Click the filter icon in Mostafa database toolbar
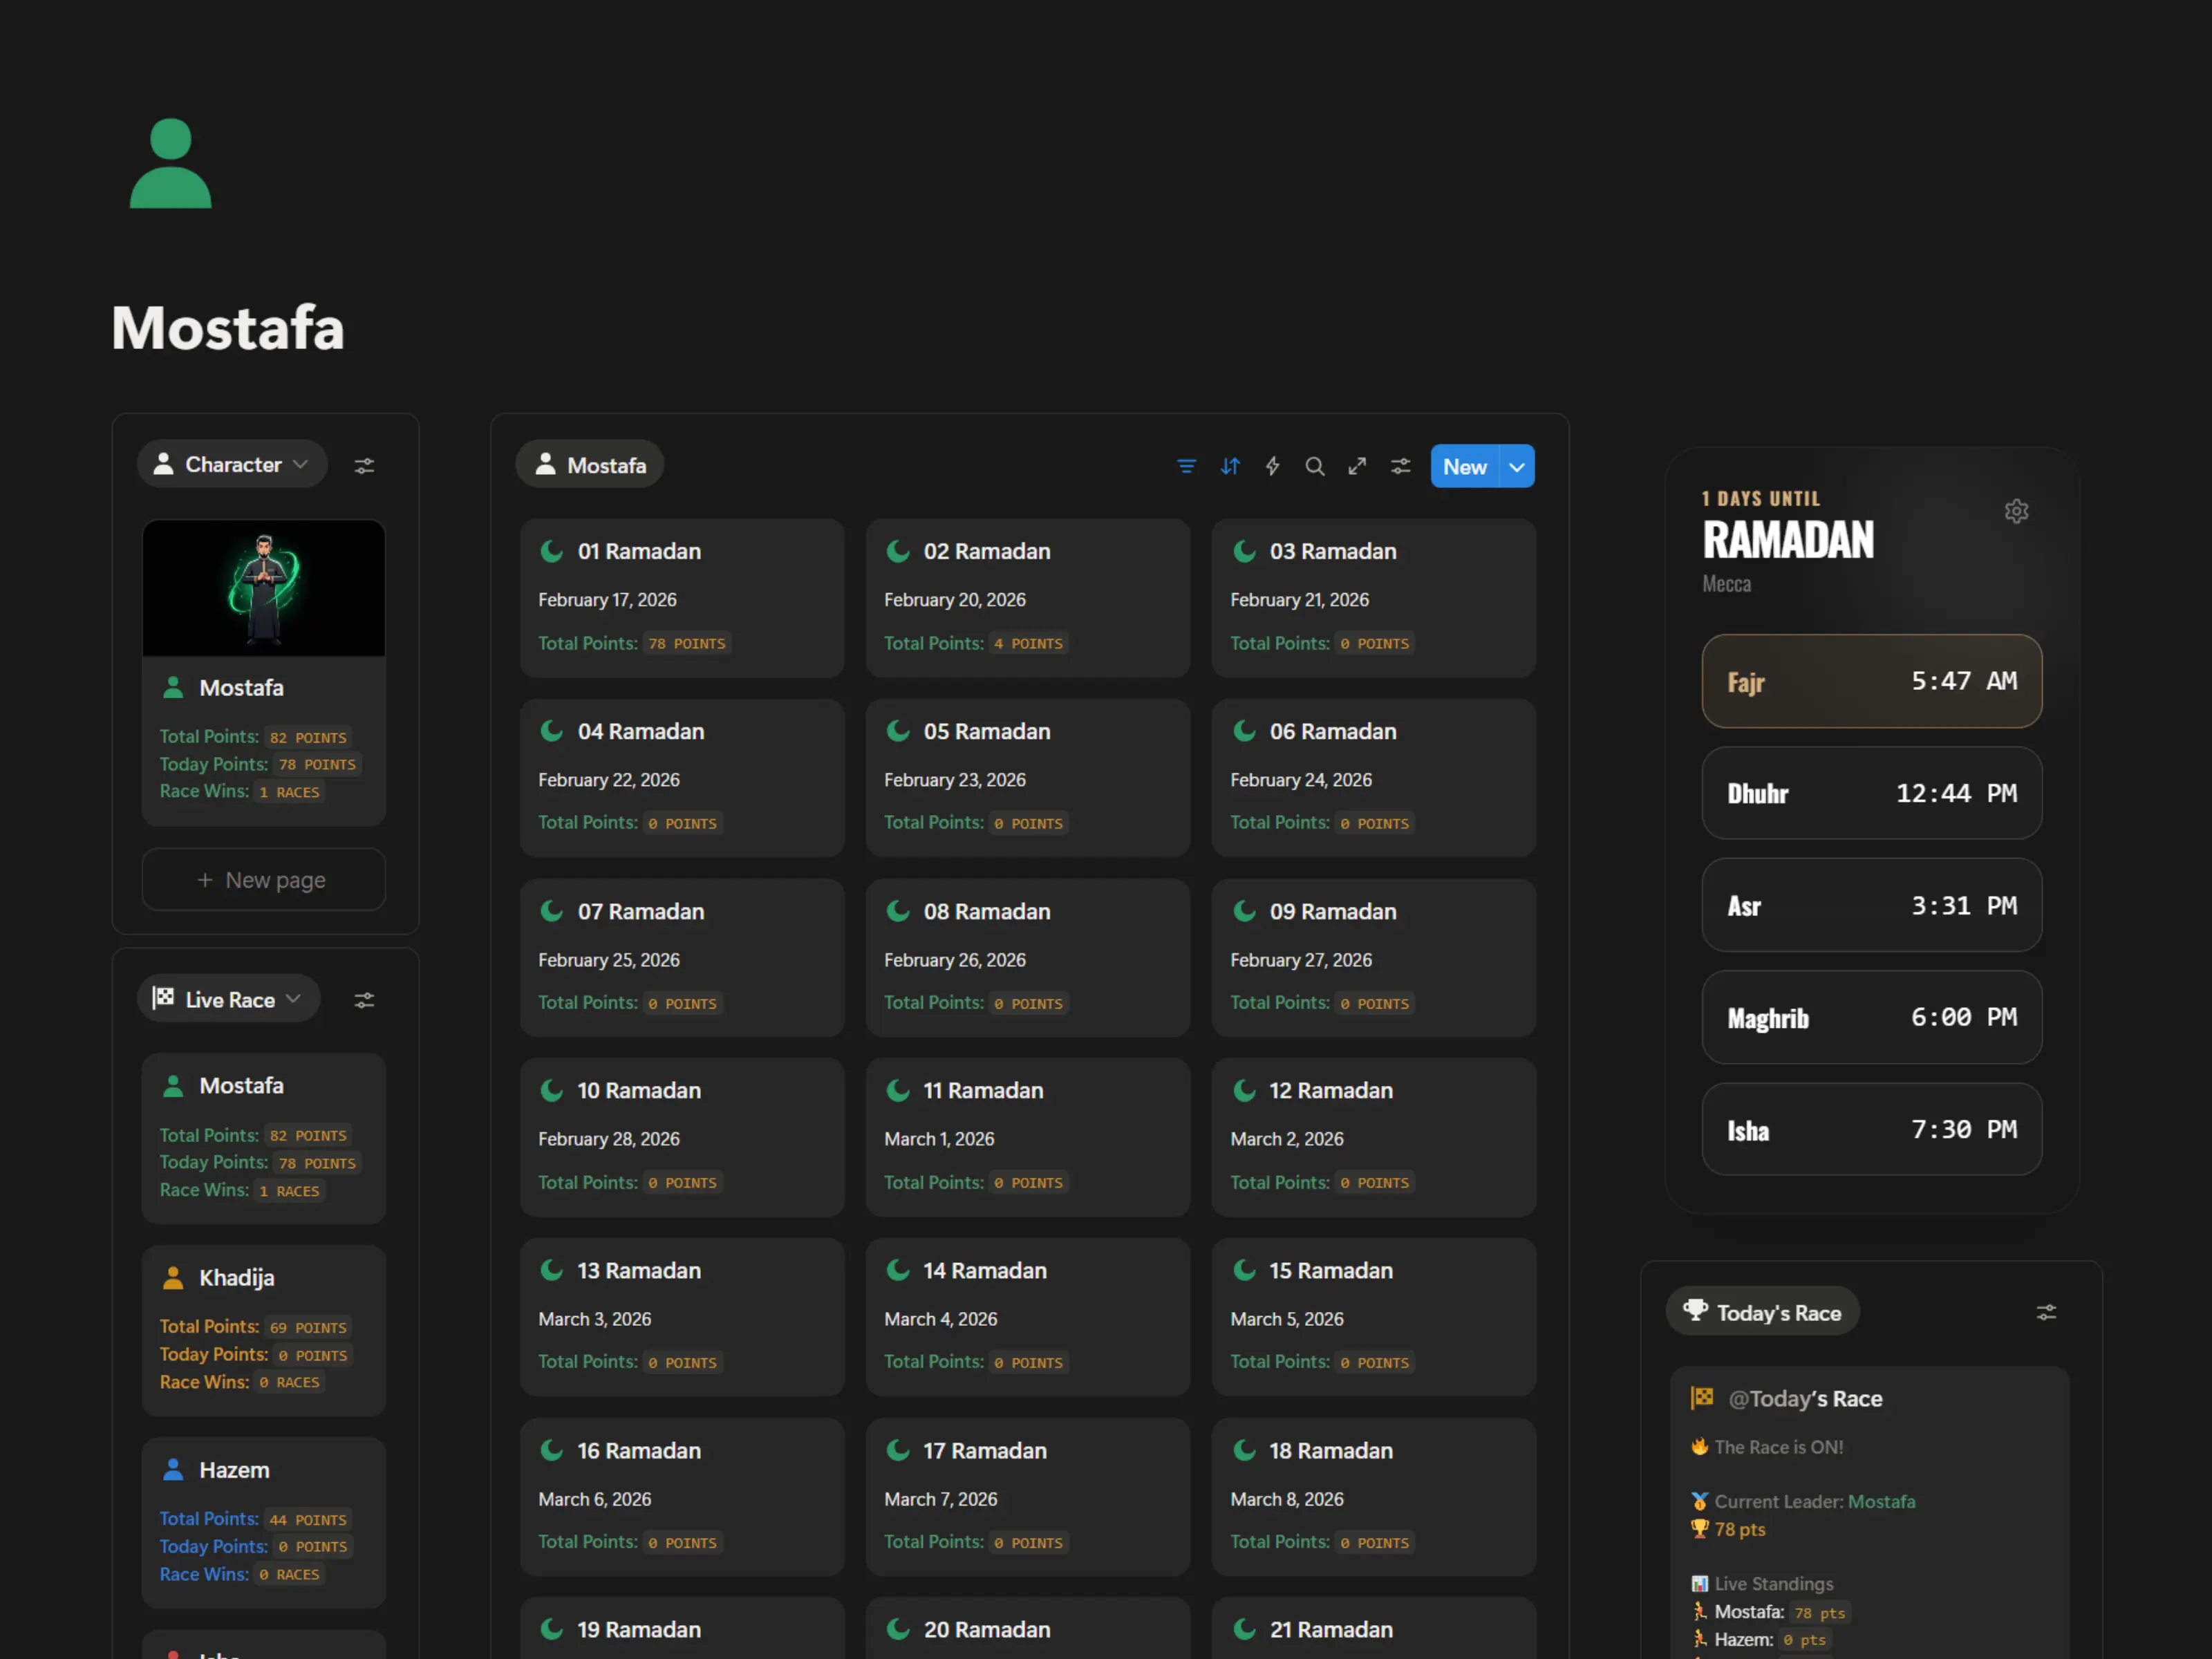The image size is (2212, 1659). [1186, 466]
